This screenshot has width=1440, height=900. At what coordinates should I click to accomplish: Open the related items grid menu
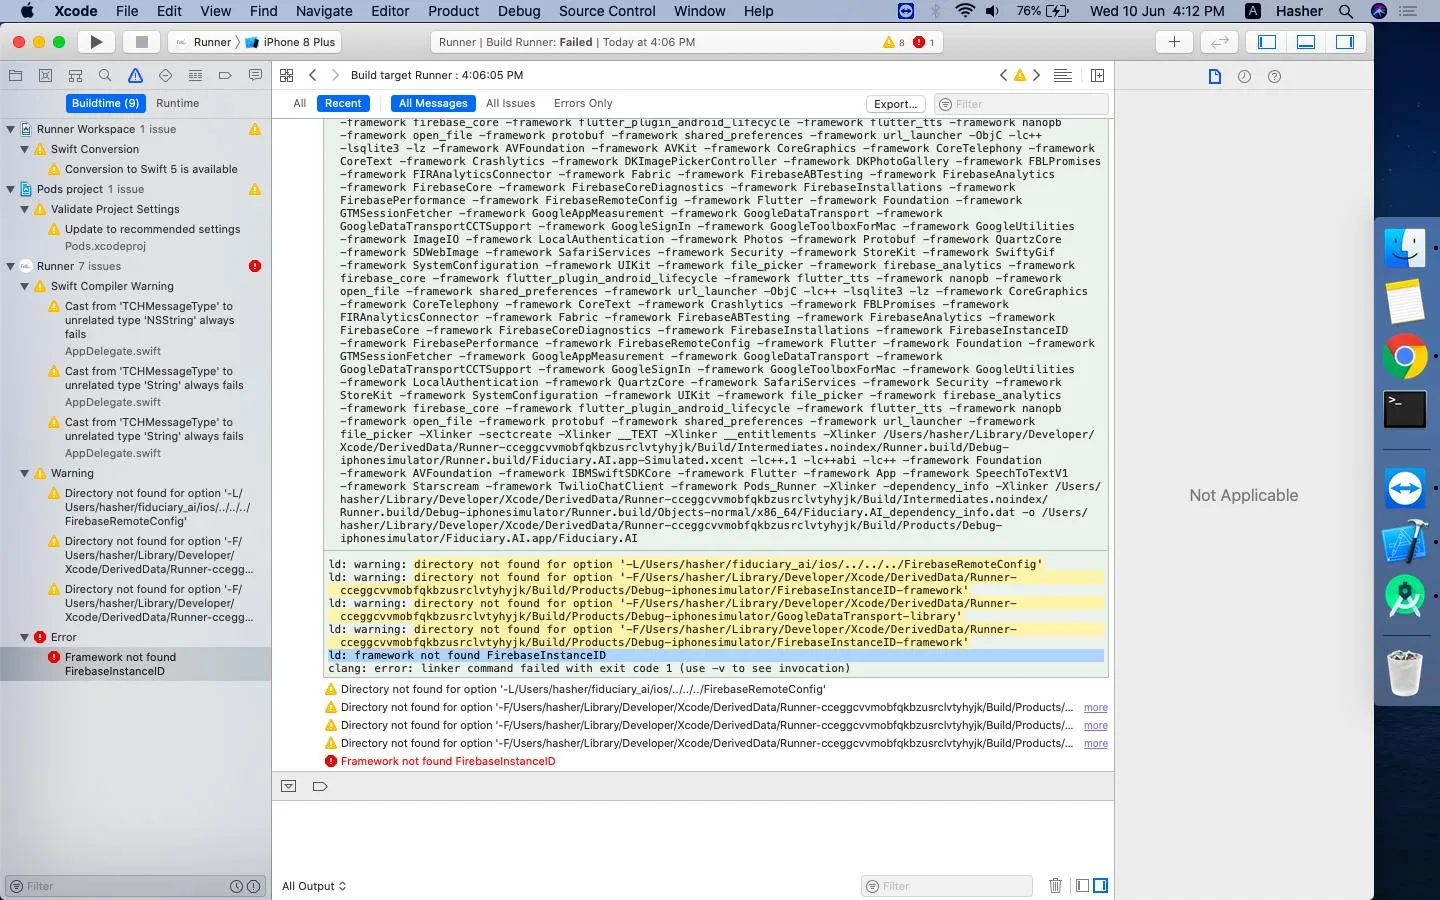tap(287, 75)
